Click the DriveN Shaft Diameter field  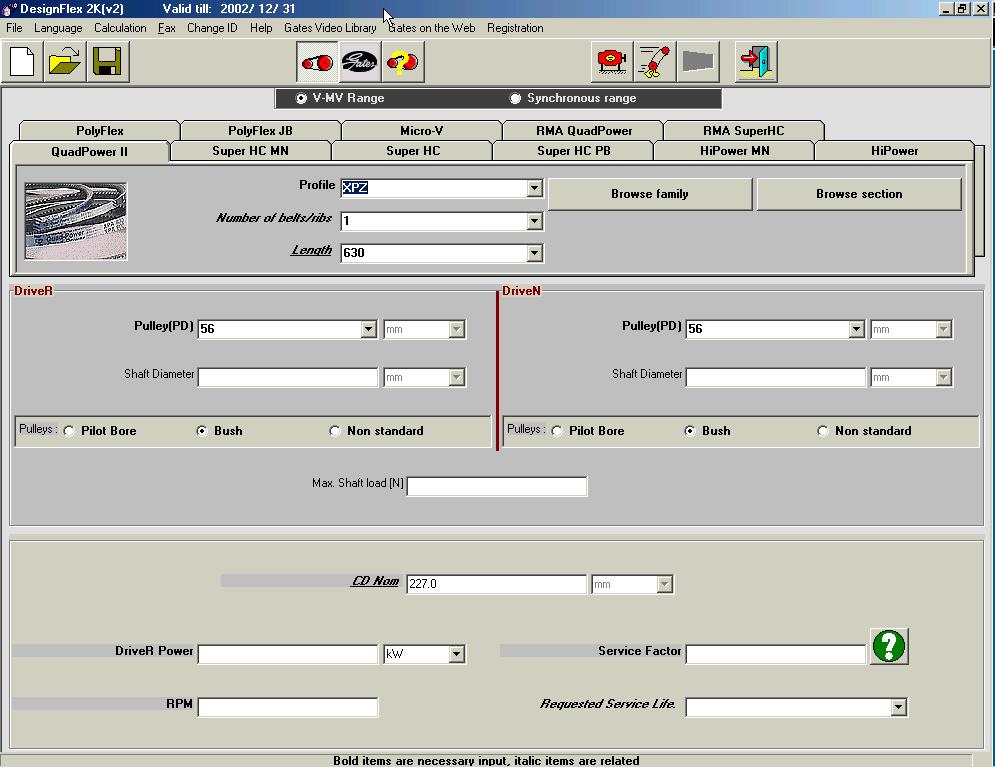click(775, 377)
